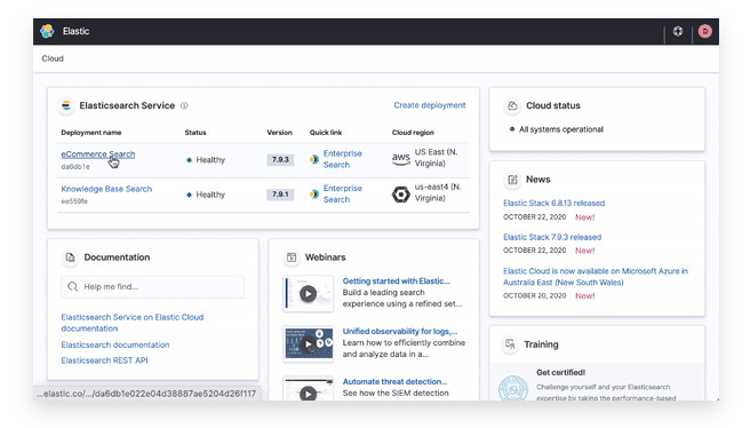Open Elasticsearch REST API link
This screenshot has width=750, height=428.
coord(104,361)
